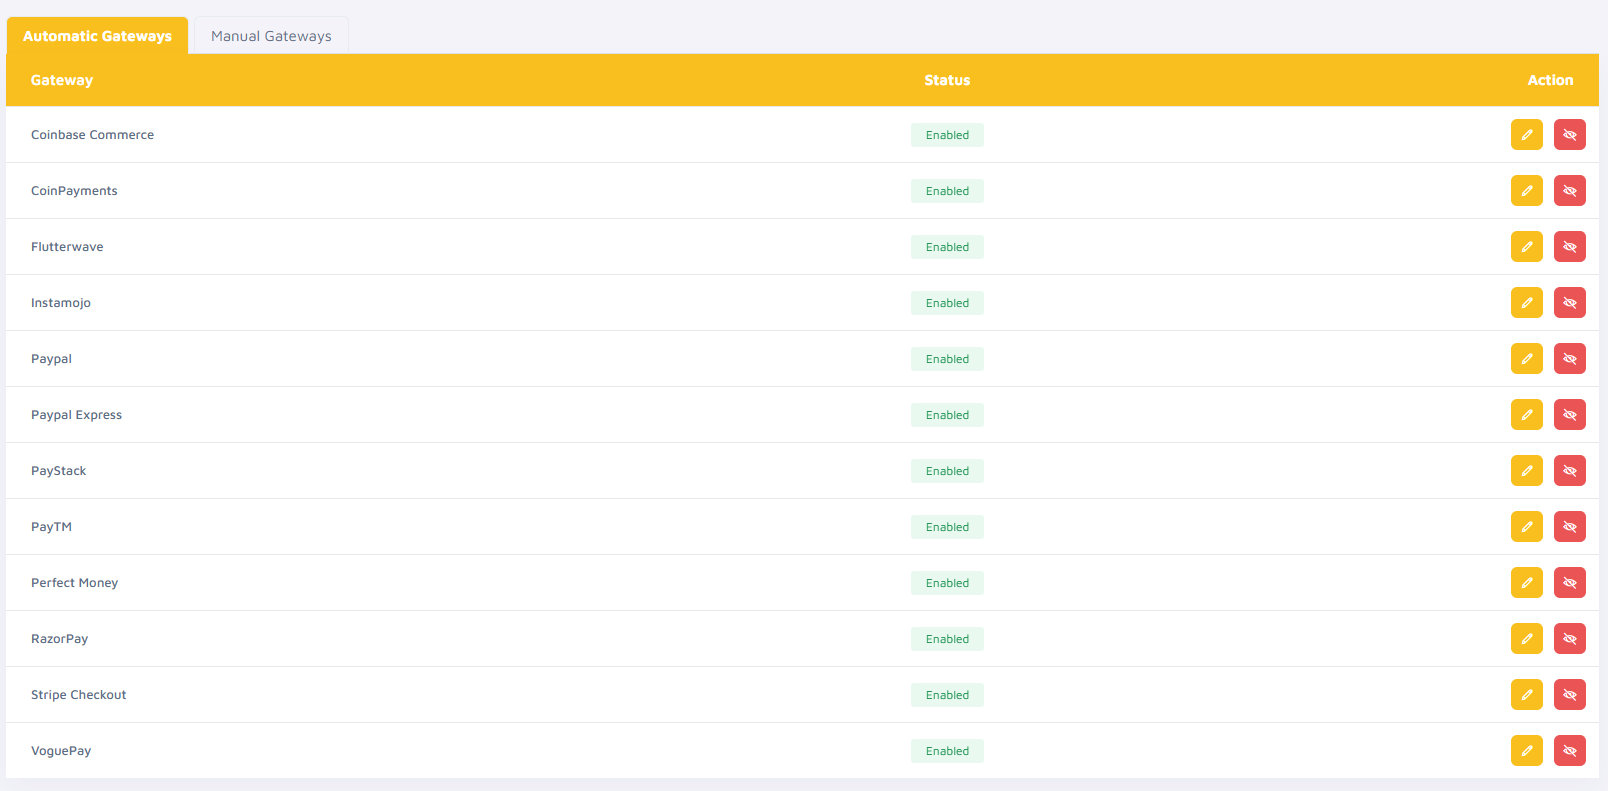This screenshot has width=1608, height=791.
Task: Disable the Perfect Money gateway
Action: tap(1569, 583)
